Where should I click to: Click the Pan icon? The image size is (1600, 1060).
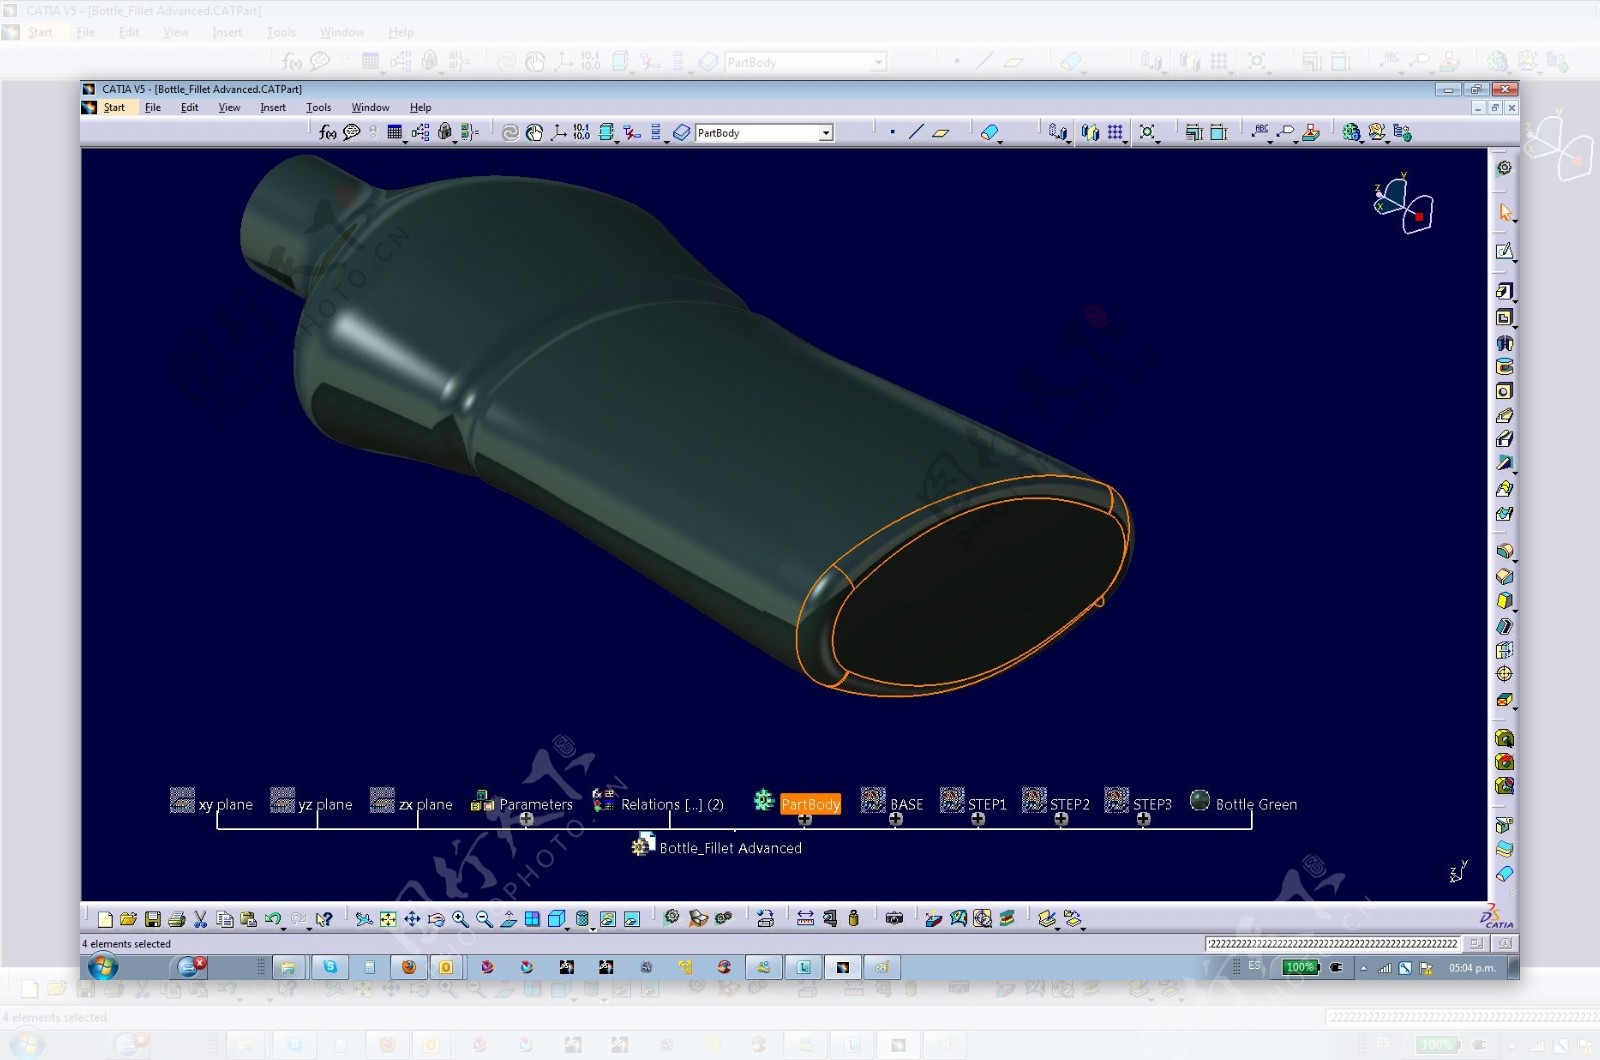point(412,918)
